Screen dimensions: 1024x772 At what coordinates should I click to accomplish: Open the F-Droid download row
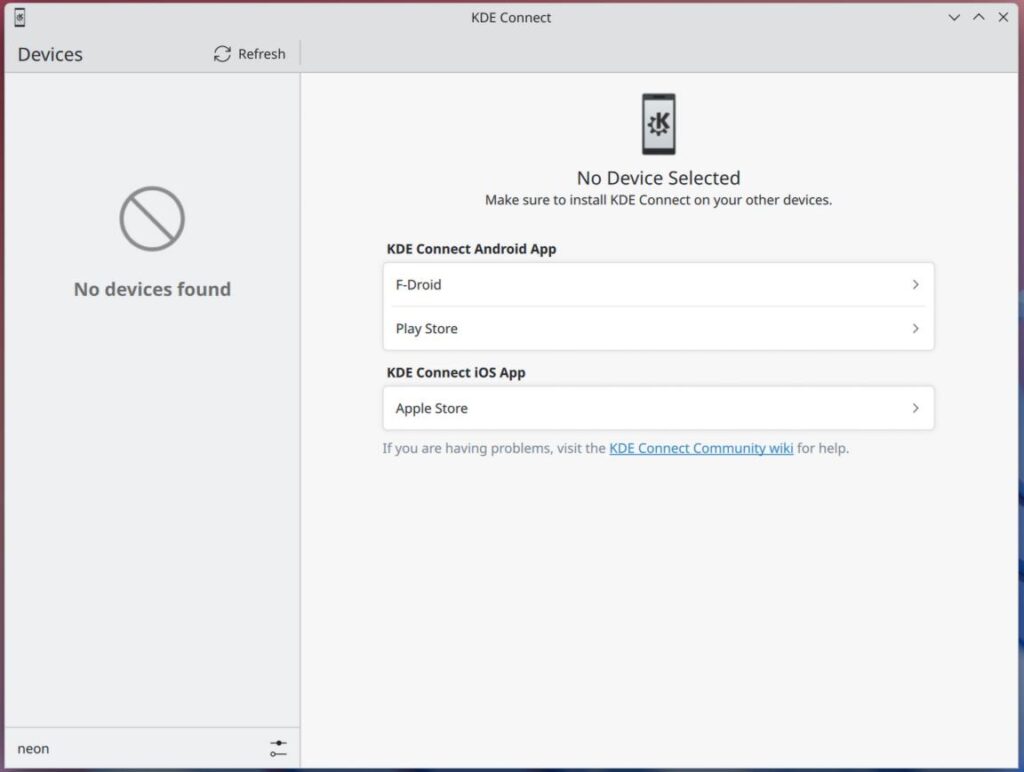click(x=658, y=285)
